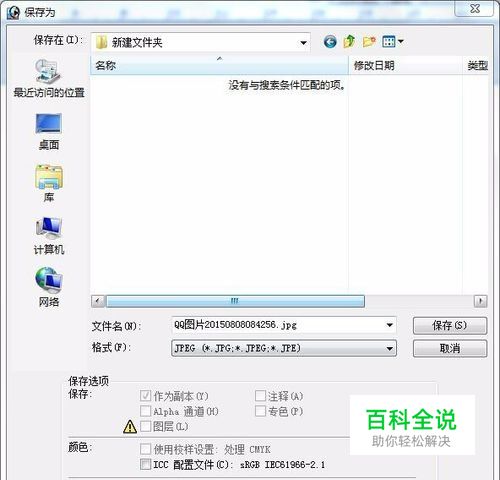
Task: Toggle the 作为副本(Y) checkbox
Action: (x=145, y=396)
